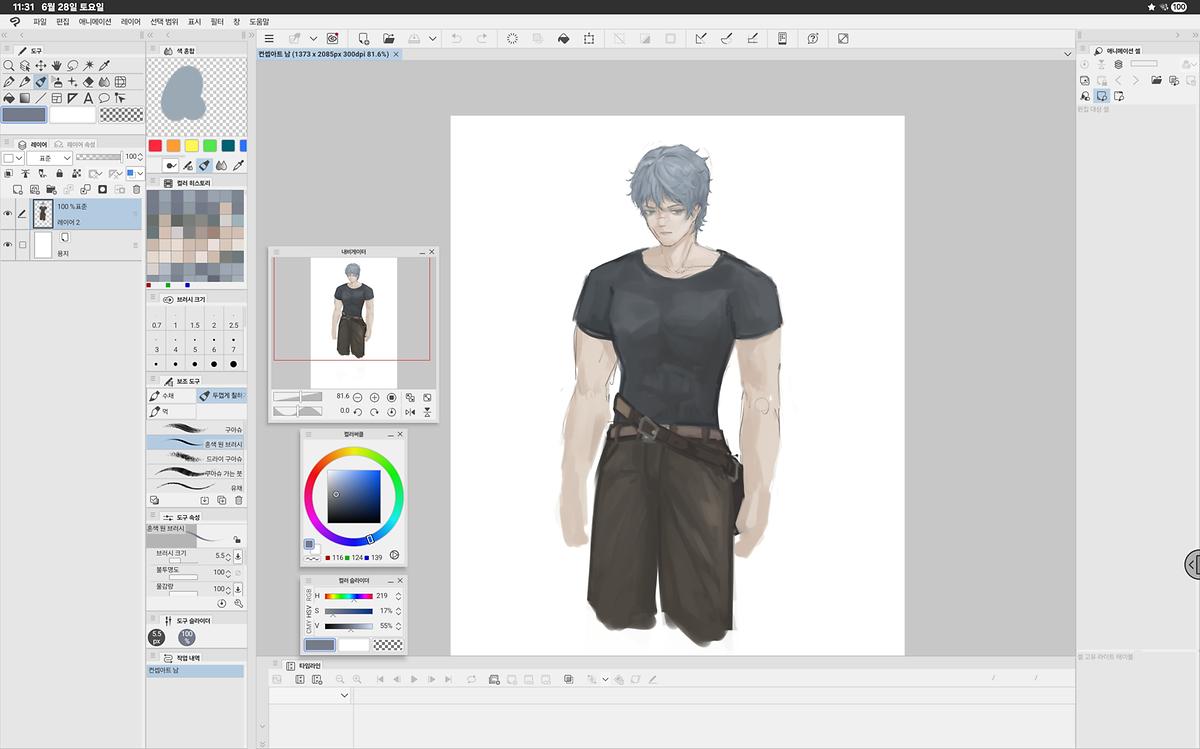
Task: Choose the 유채 brush
Action: point(196,488)
